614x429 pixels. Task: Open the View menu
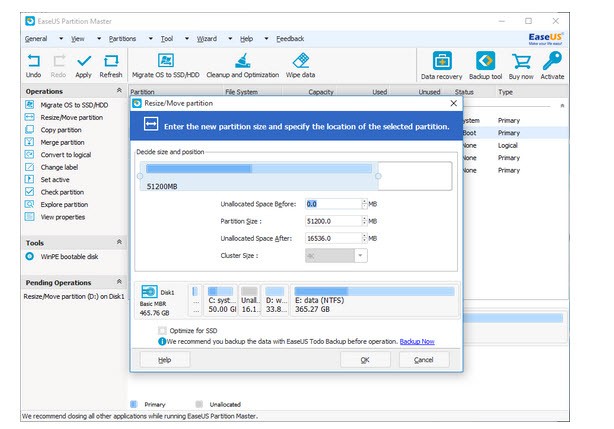pos(78,39)
